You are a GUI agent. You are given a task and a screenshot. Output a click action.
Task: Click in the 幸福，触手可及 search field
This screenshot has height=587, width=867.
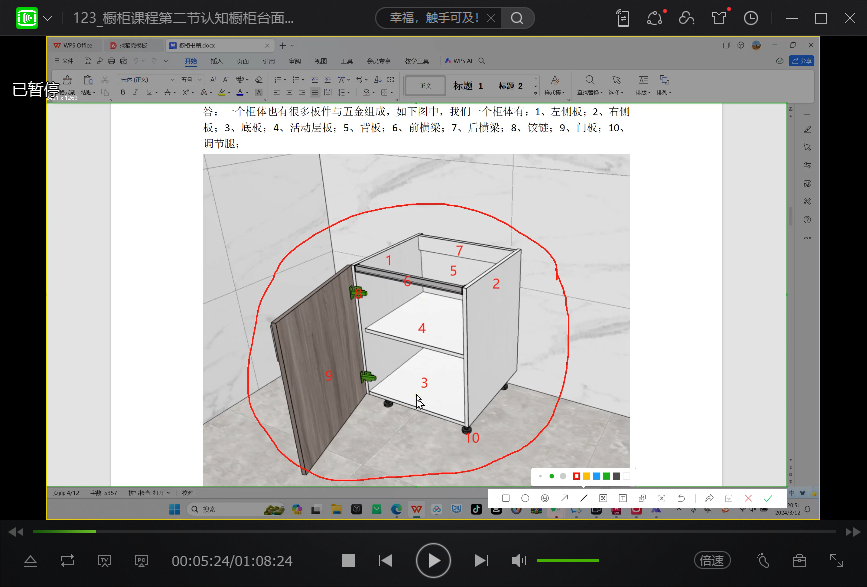440,18
